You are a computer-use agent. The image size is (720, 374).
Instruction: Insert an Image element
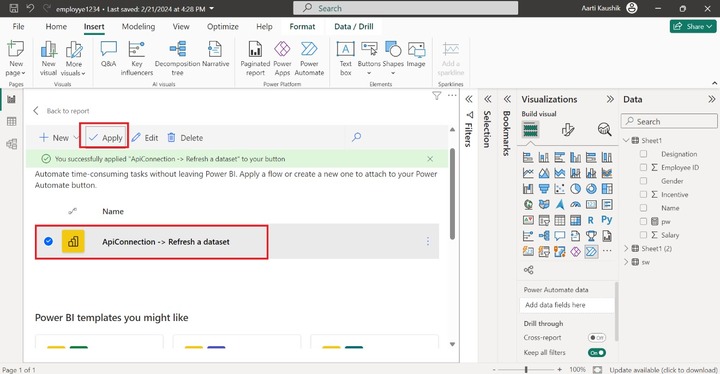coord(416,54)
